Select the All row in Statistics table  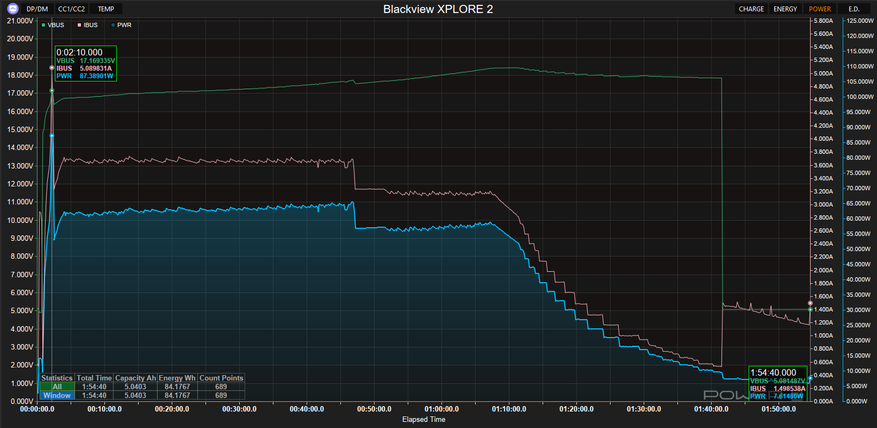[56, 387]
